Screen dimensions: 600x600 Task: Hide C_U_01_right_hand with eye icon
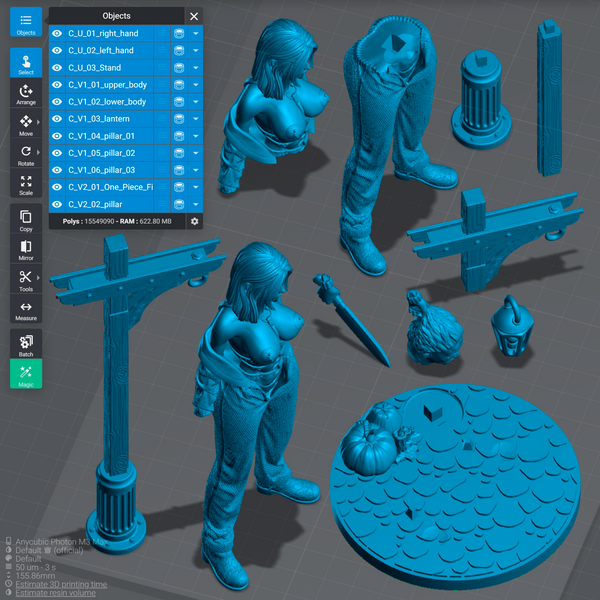[x=57, y=33]
